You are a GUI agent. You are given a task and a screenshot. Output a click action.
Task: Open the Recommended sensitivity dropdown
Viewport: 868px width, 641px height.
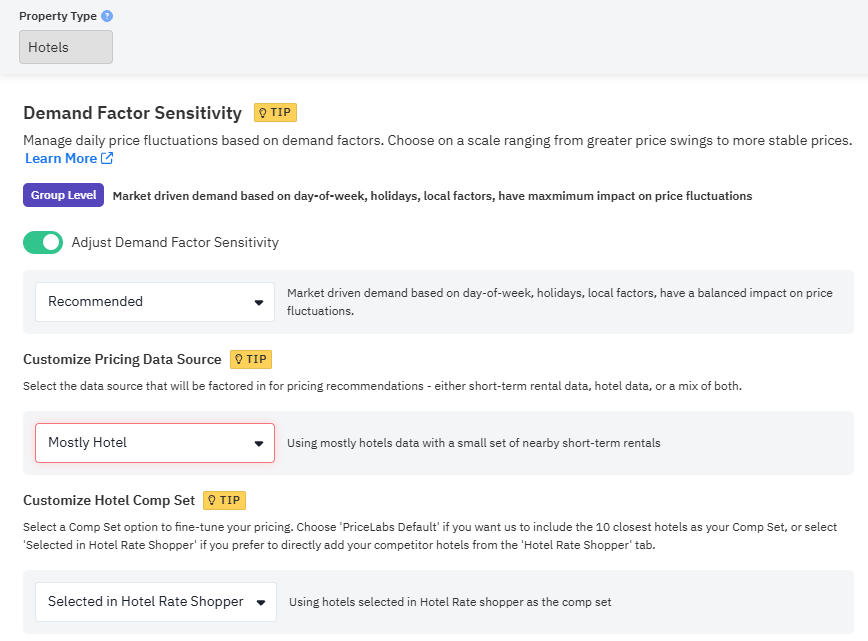coord(155,302)
